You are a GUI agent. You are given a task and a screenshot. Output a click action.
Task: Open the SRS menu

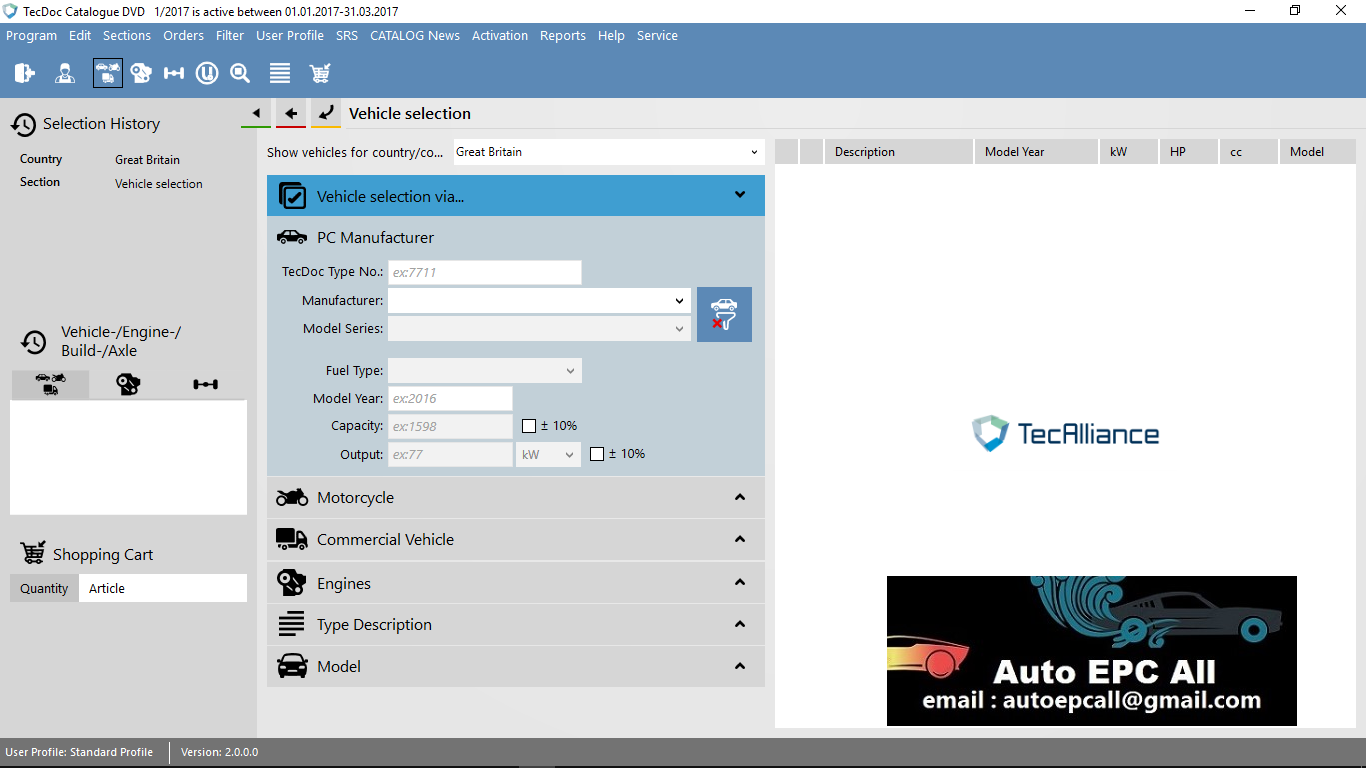(347, 35)
